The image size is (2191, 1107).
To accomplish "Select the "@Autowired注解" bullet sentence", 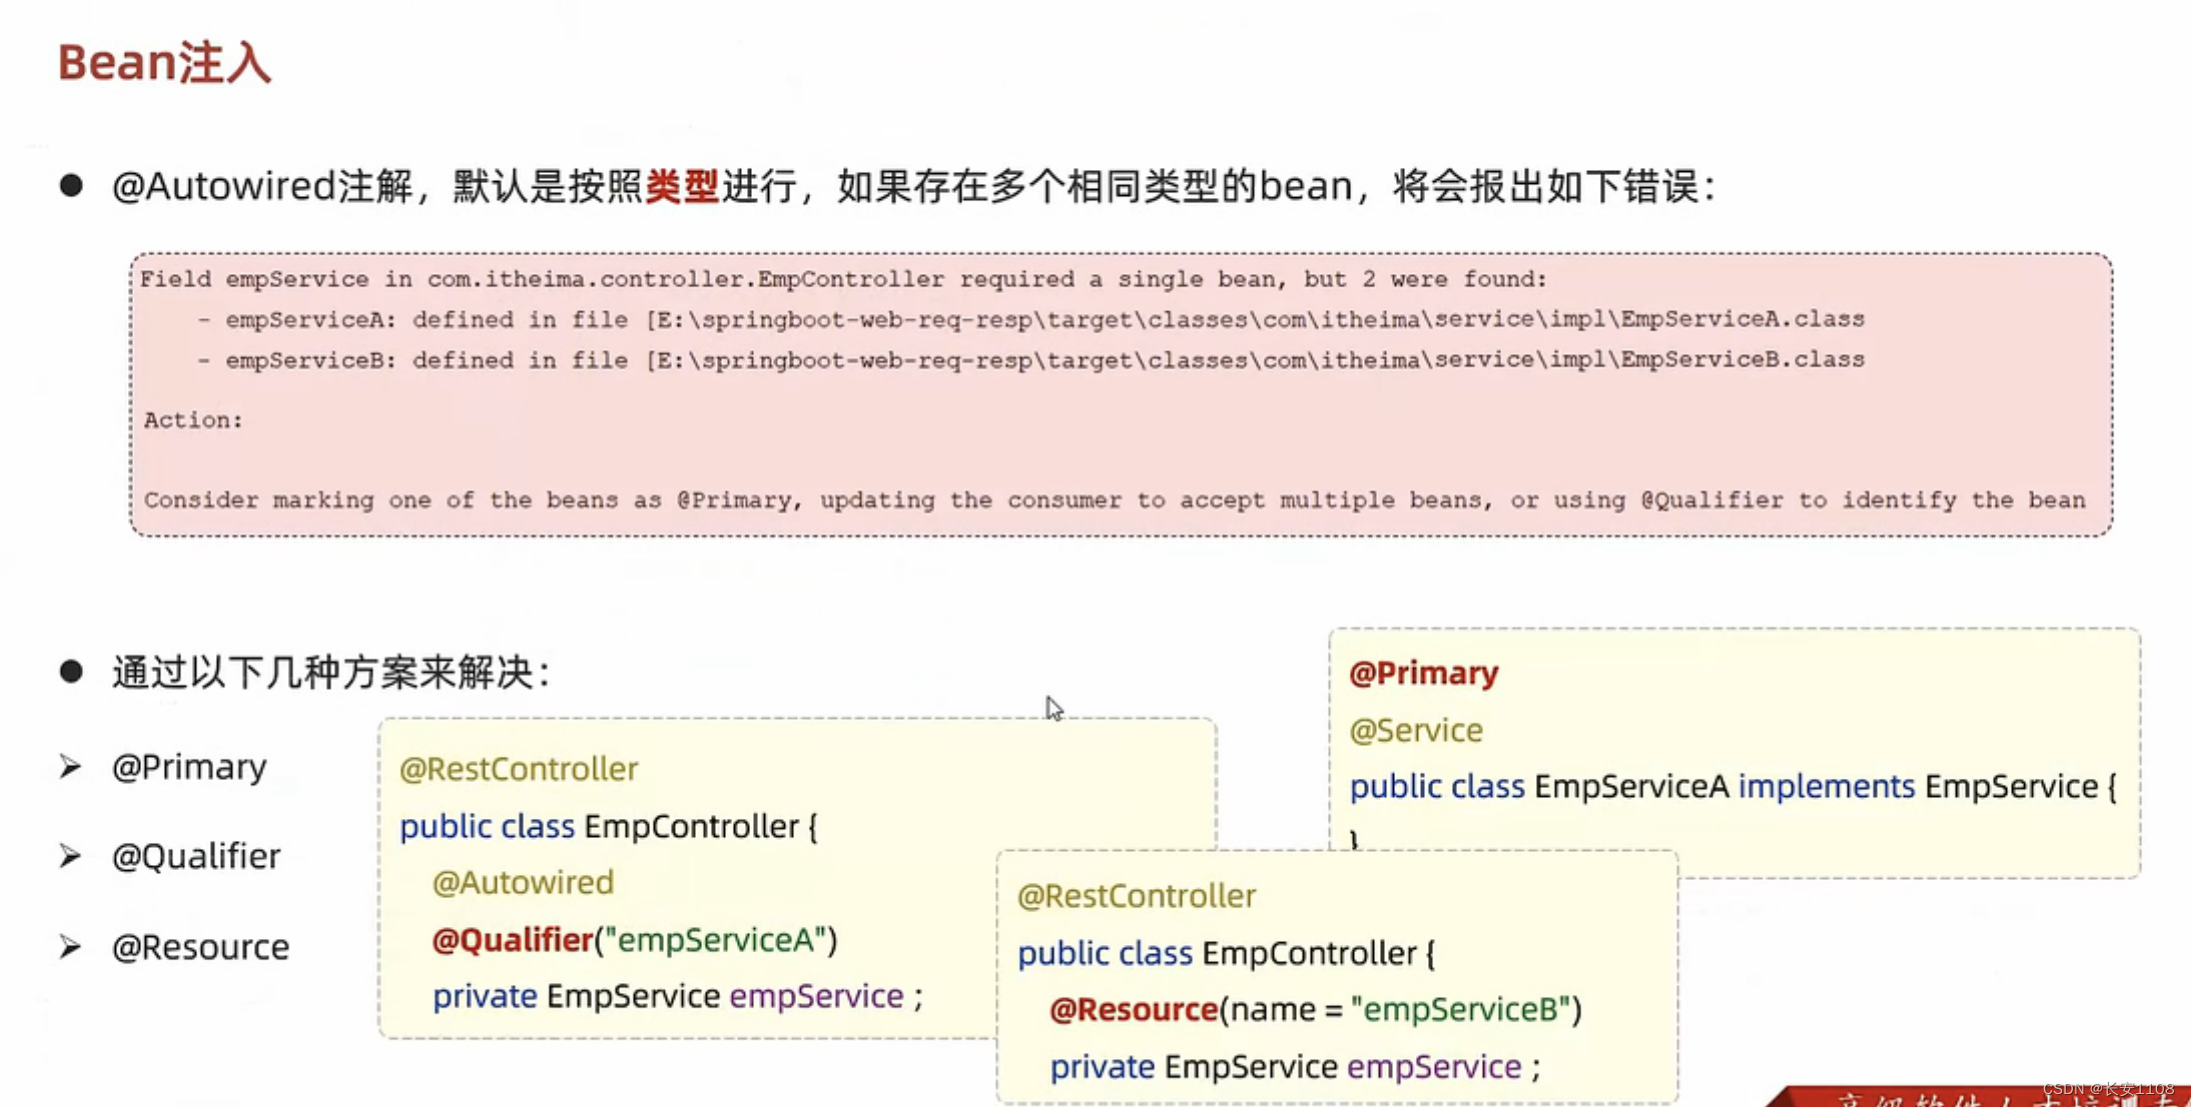I will [x=913, y=186].
